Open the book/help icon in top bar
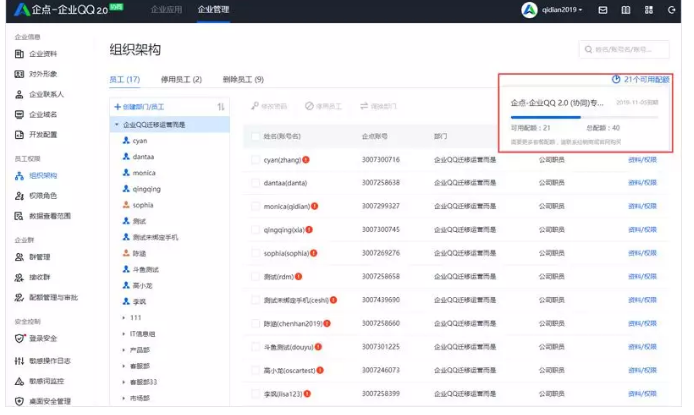 pyautogui.click(x=626, y=10)
